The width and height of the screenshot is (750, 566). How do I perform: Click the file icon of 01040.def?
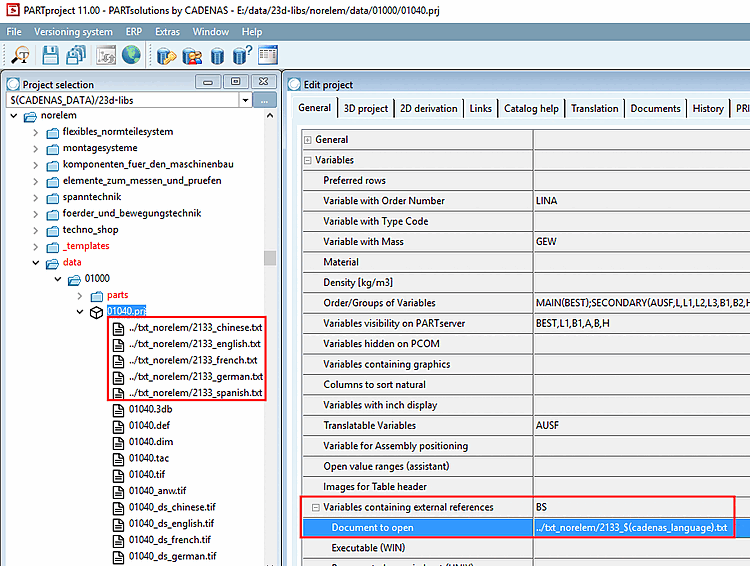(118, 426)
